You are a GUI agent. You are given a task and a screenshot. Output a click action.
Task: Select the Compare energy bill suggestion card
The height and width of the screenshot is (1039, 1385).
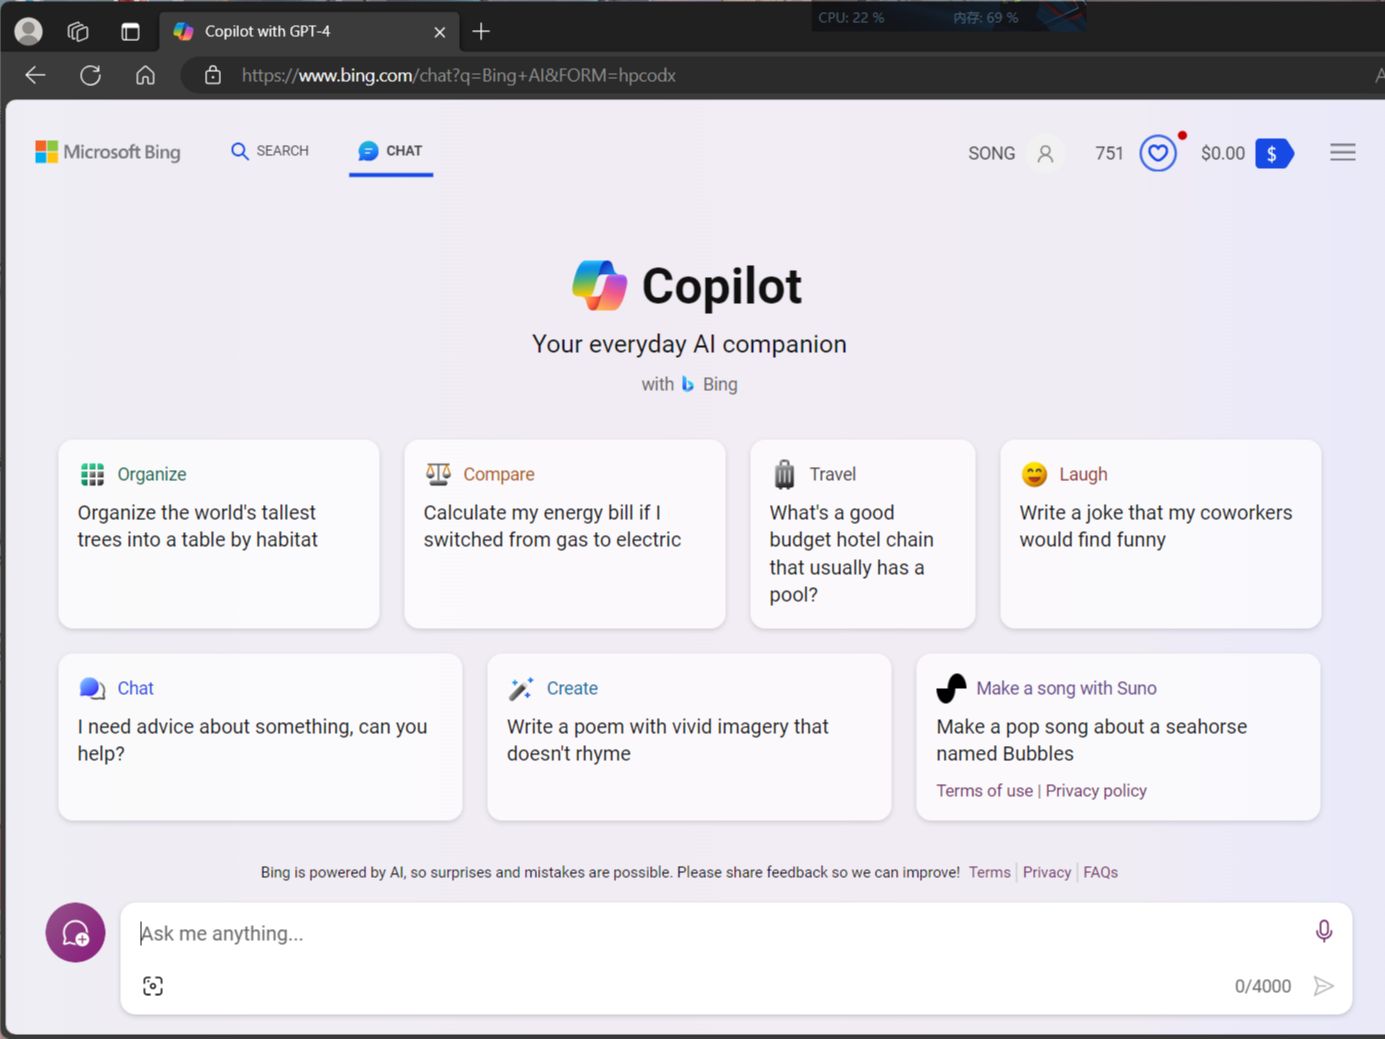[565, 534]
